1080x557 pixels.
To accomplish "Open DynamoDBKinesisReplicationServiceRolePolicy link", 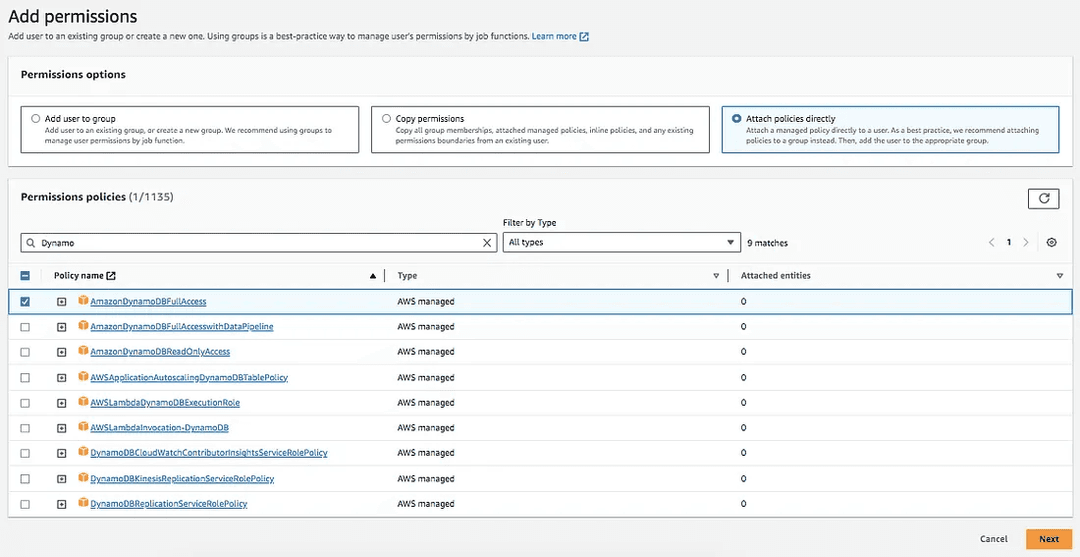I will coord(183,479).
